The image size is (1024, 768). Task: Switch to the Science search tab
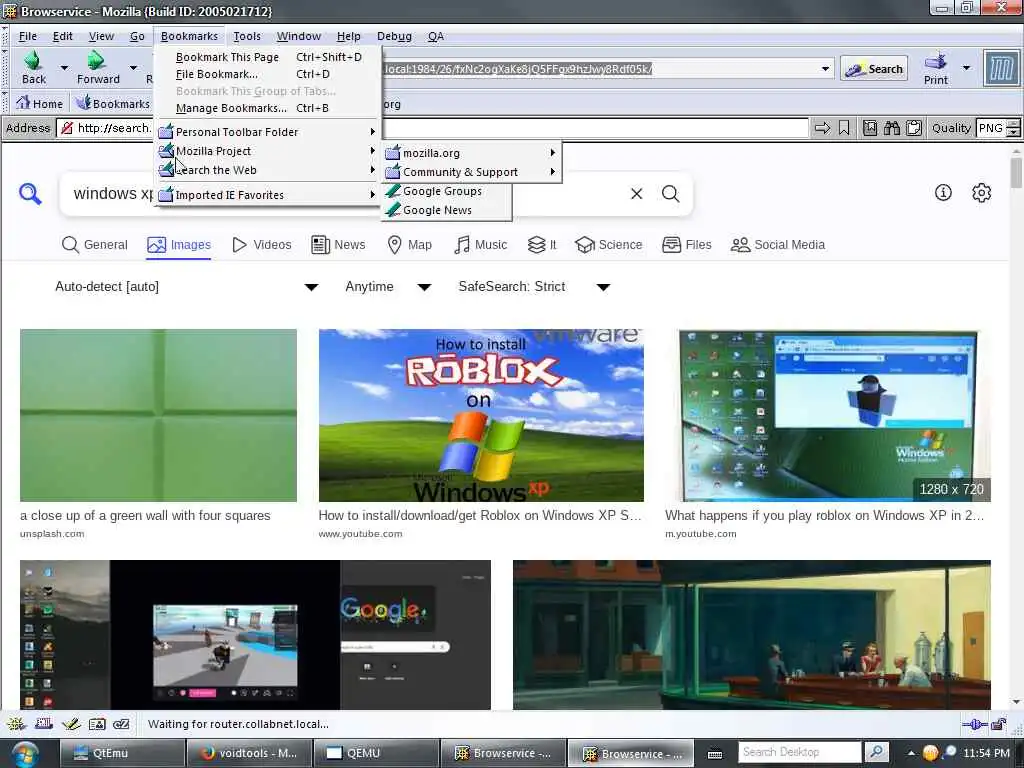point(609,245)
